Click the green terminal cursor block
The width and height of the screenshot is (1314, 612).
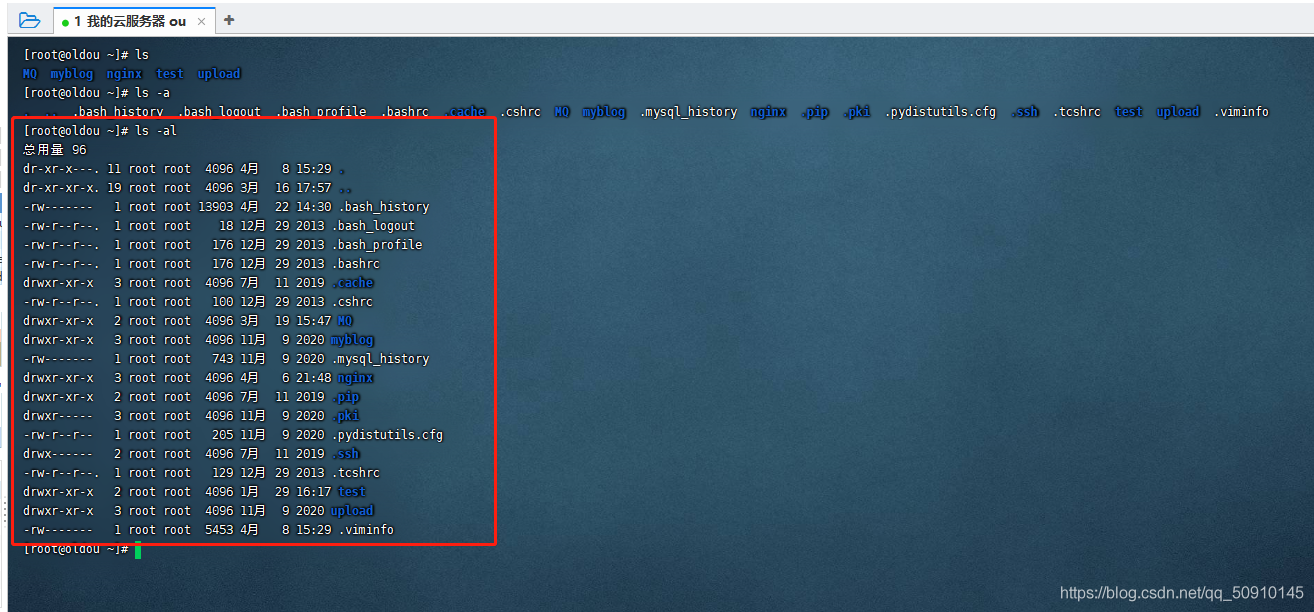(138, 550)
